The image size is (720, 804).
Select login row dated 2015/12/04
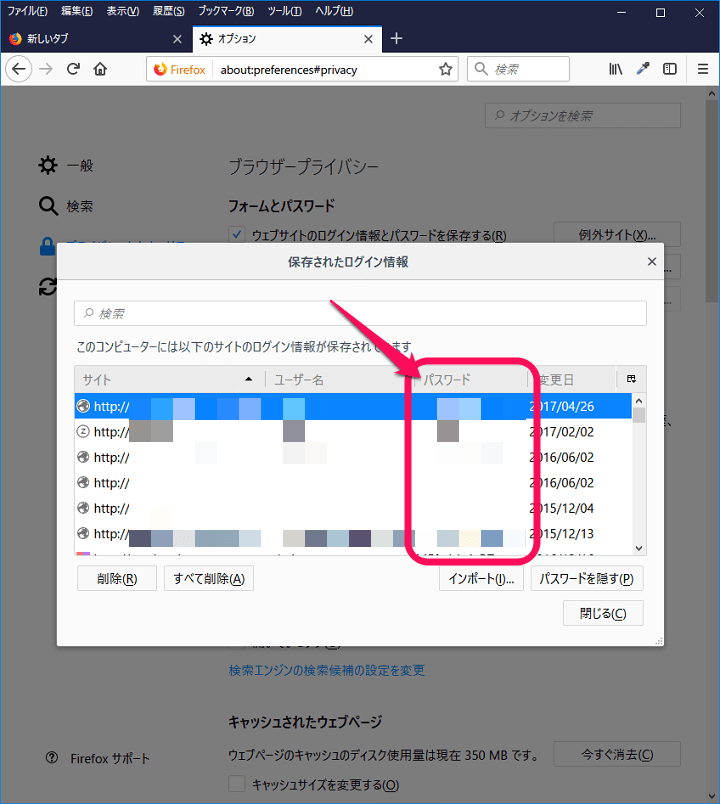coord(353,508)
